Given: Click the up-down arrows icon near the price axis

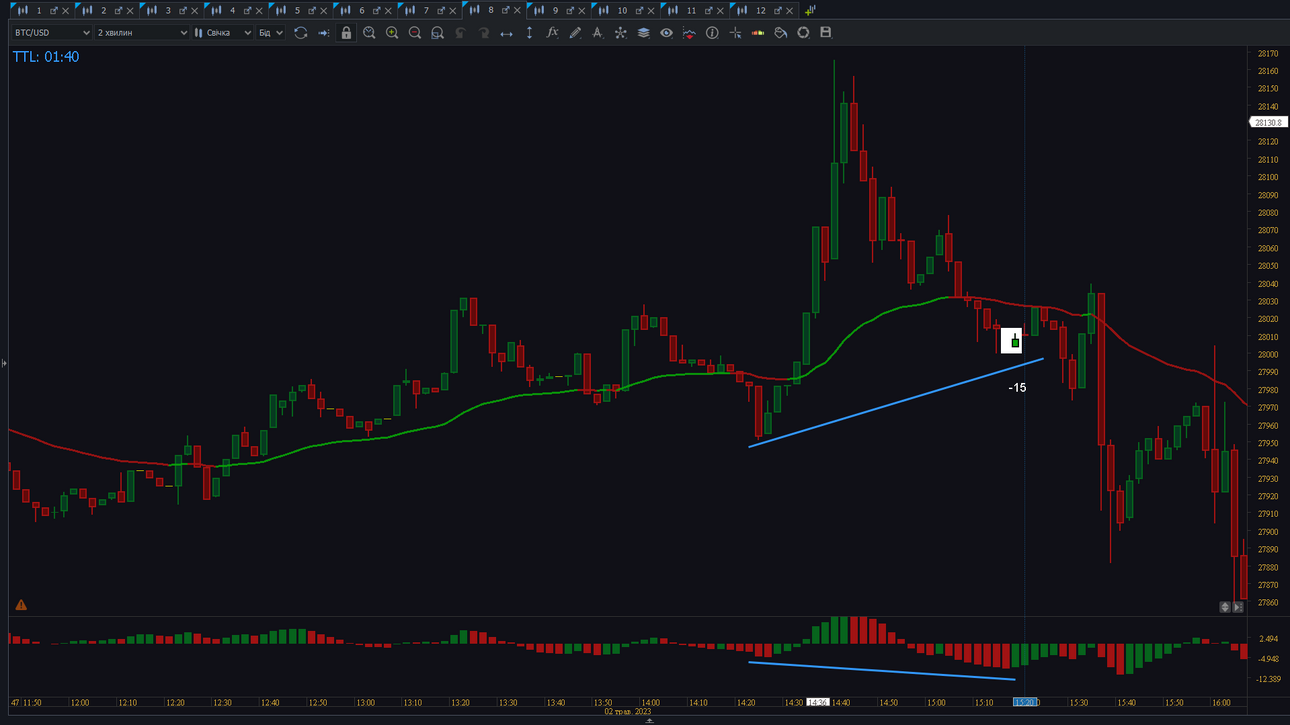Looking at the screenshot, I should (1225, 607).
